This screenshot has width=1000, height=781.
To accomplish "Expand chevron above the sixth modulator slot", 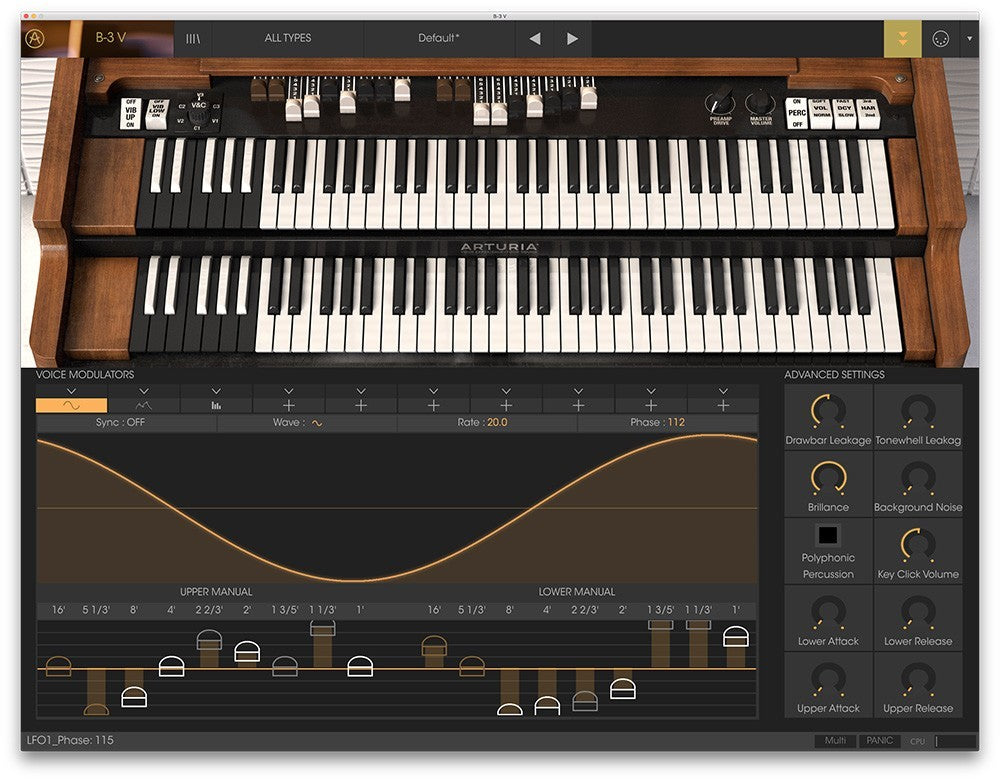I will coord(434,391).
